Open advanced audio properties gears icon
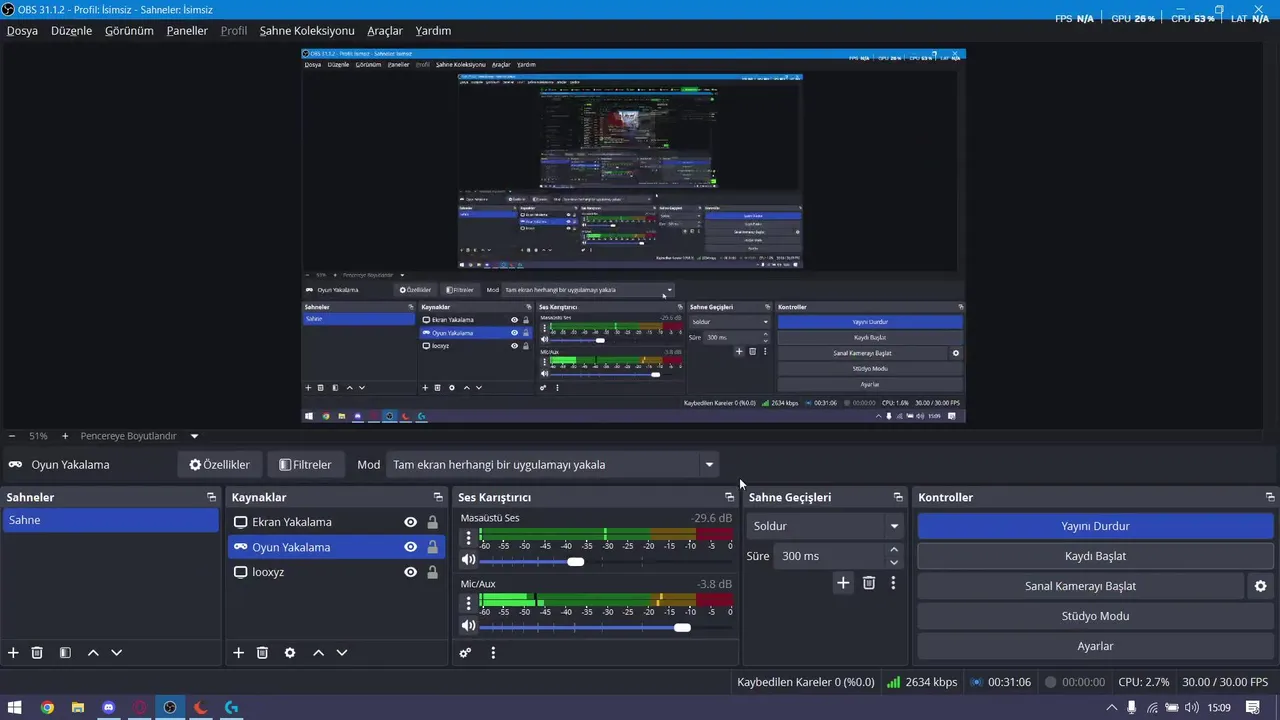The height and width of the screenshot is (720, 1280). coord(465,653)
